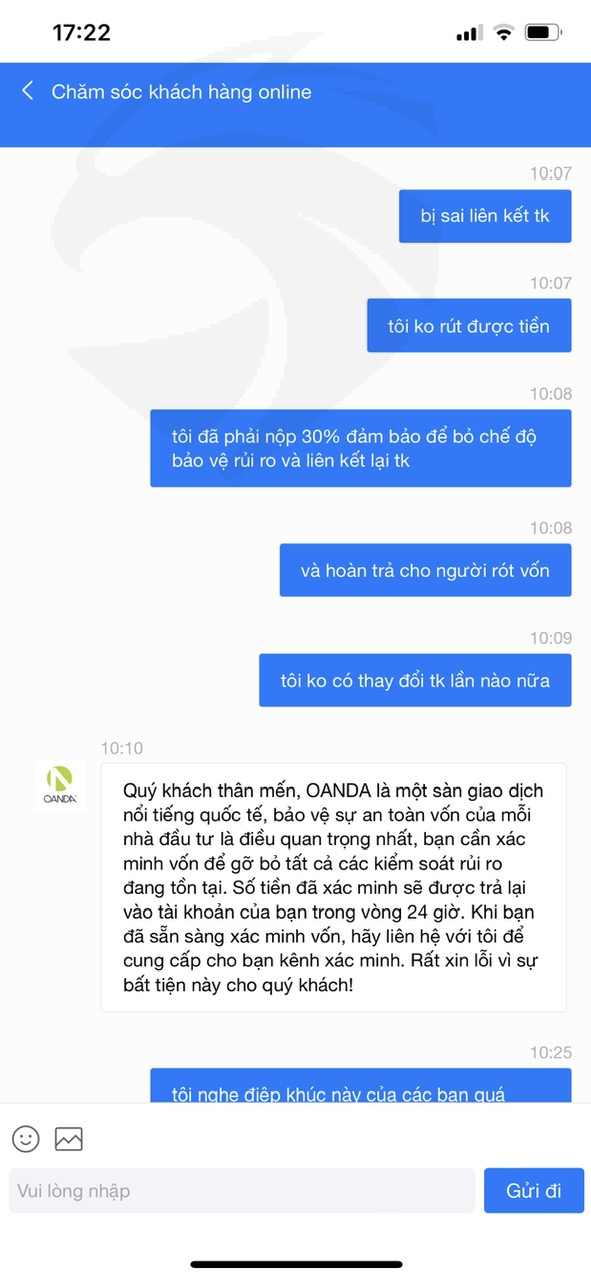Tap the home indicator bar
591x1280 pixels.
click(x=296, y=1265)
